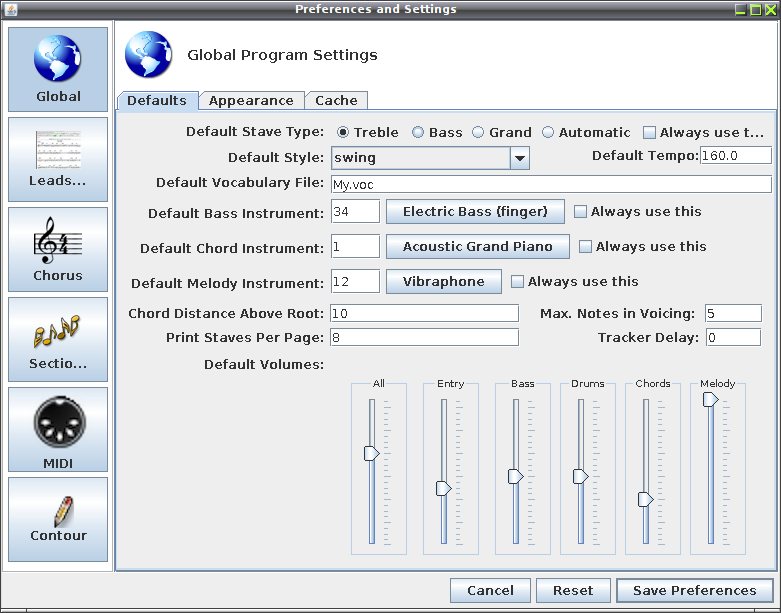This screenshot has width=781, height=613.
Task: Click the Melody volume slider handle
Action: pyautogui.click(x=711, y=399)
